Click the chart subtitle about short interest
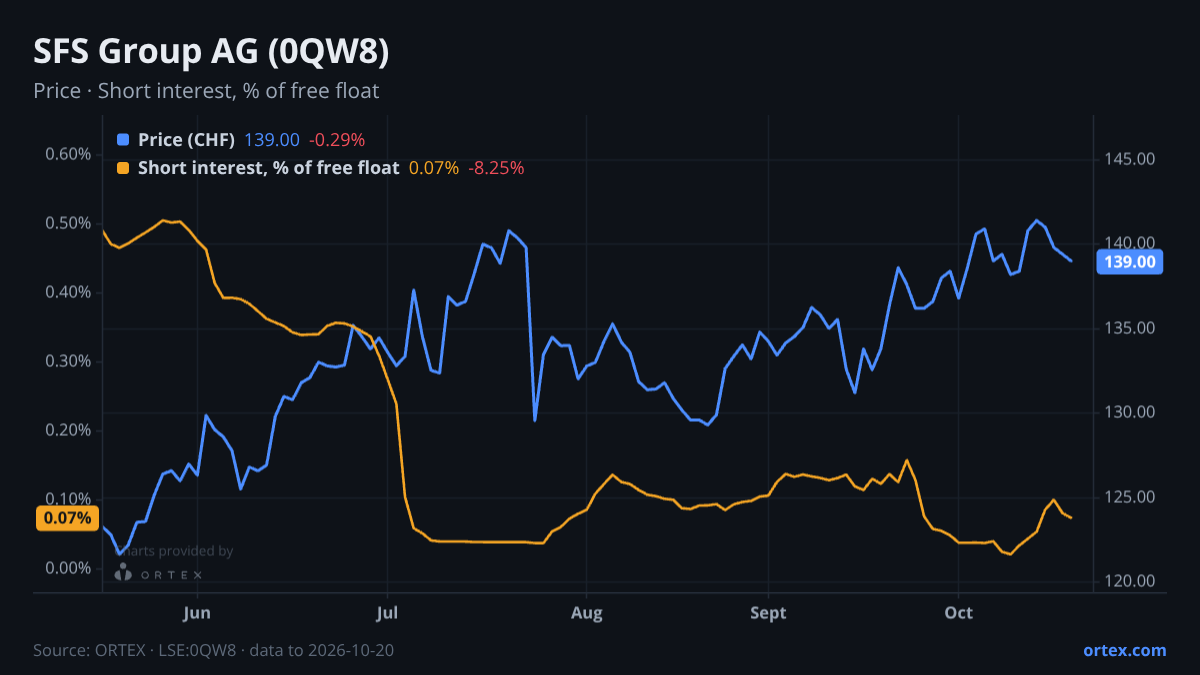This screenshot has height=675, width=1200. pos(206,91)
